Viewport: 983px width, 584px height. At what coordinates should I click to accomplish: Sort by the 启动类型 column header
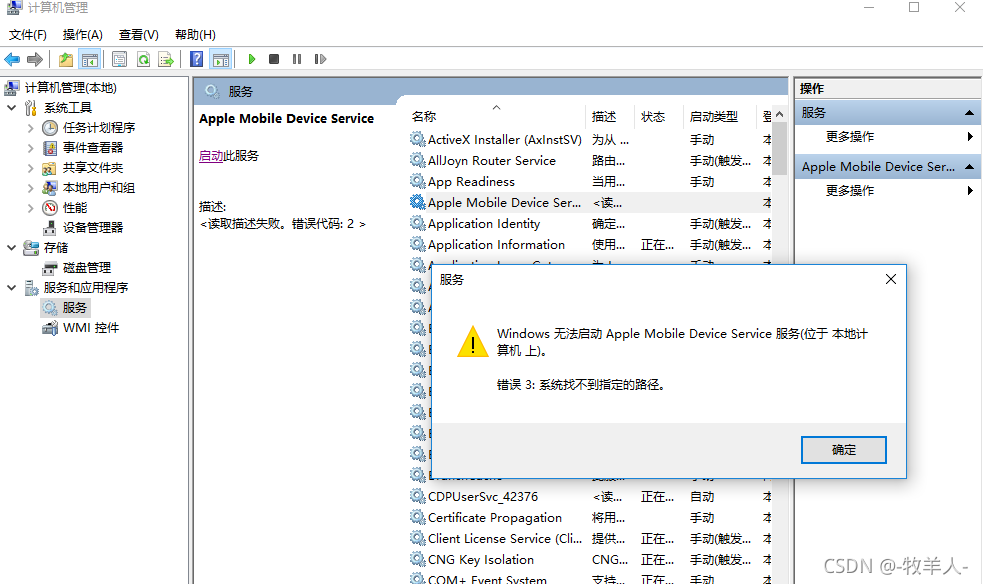[719, 117]
